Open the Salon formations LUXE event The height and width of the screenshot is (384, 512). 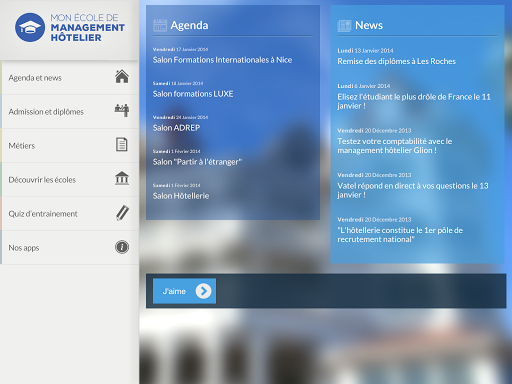[x=193, y=94]
